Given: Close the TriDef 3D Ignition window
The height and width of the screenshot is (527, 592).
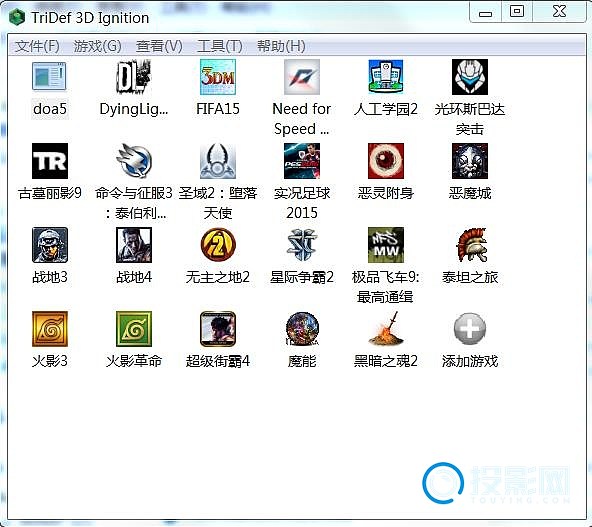Looking at the screenshot, I should click(x=559, y=12).
